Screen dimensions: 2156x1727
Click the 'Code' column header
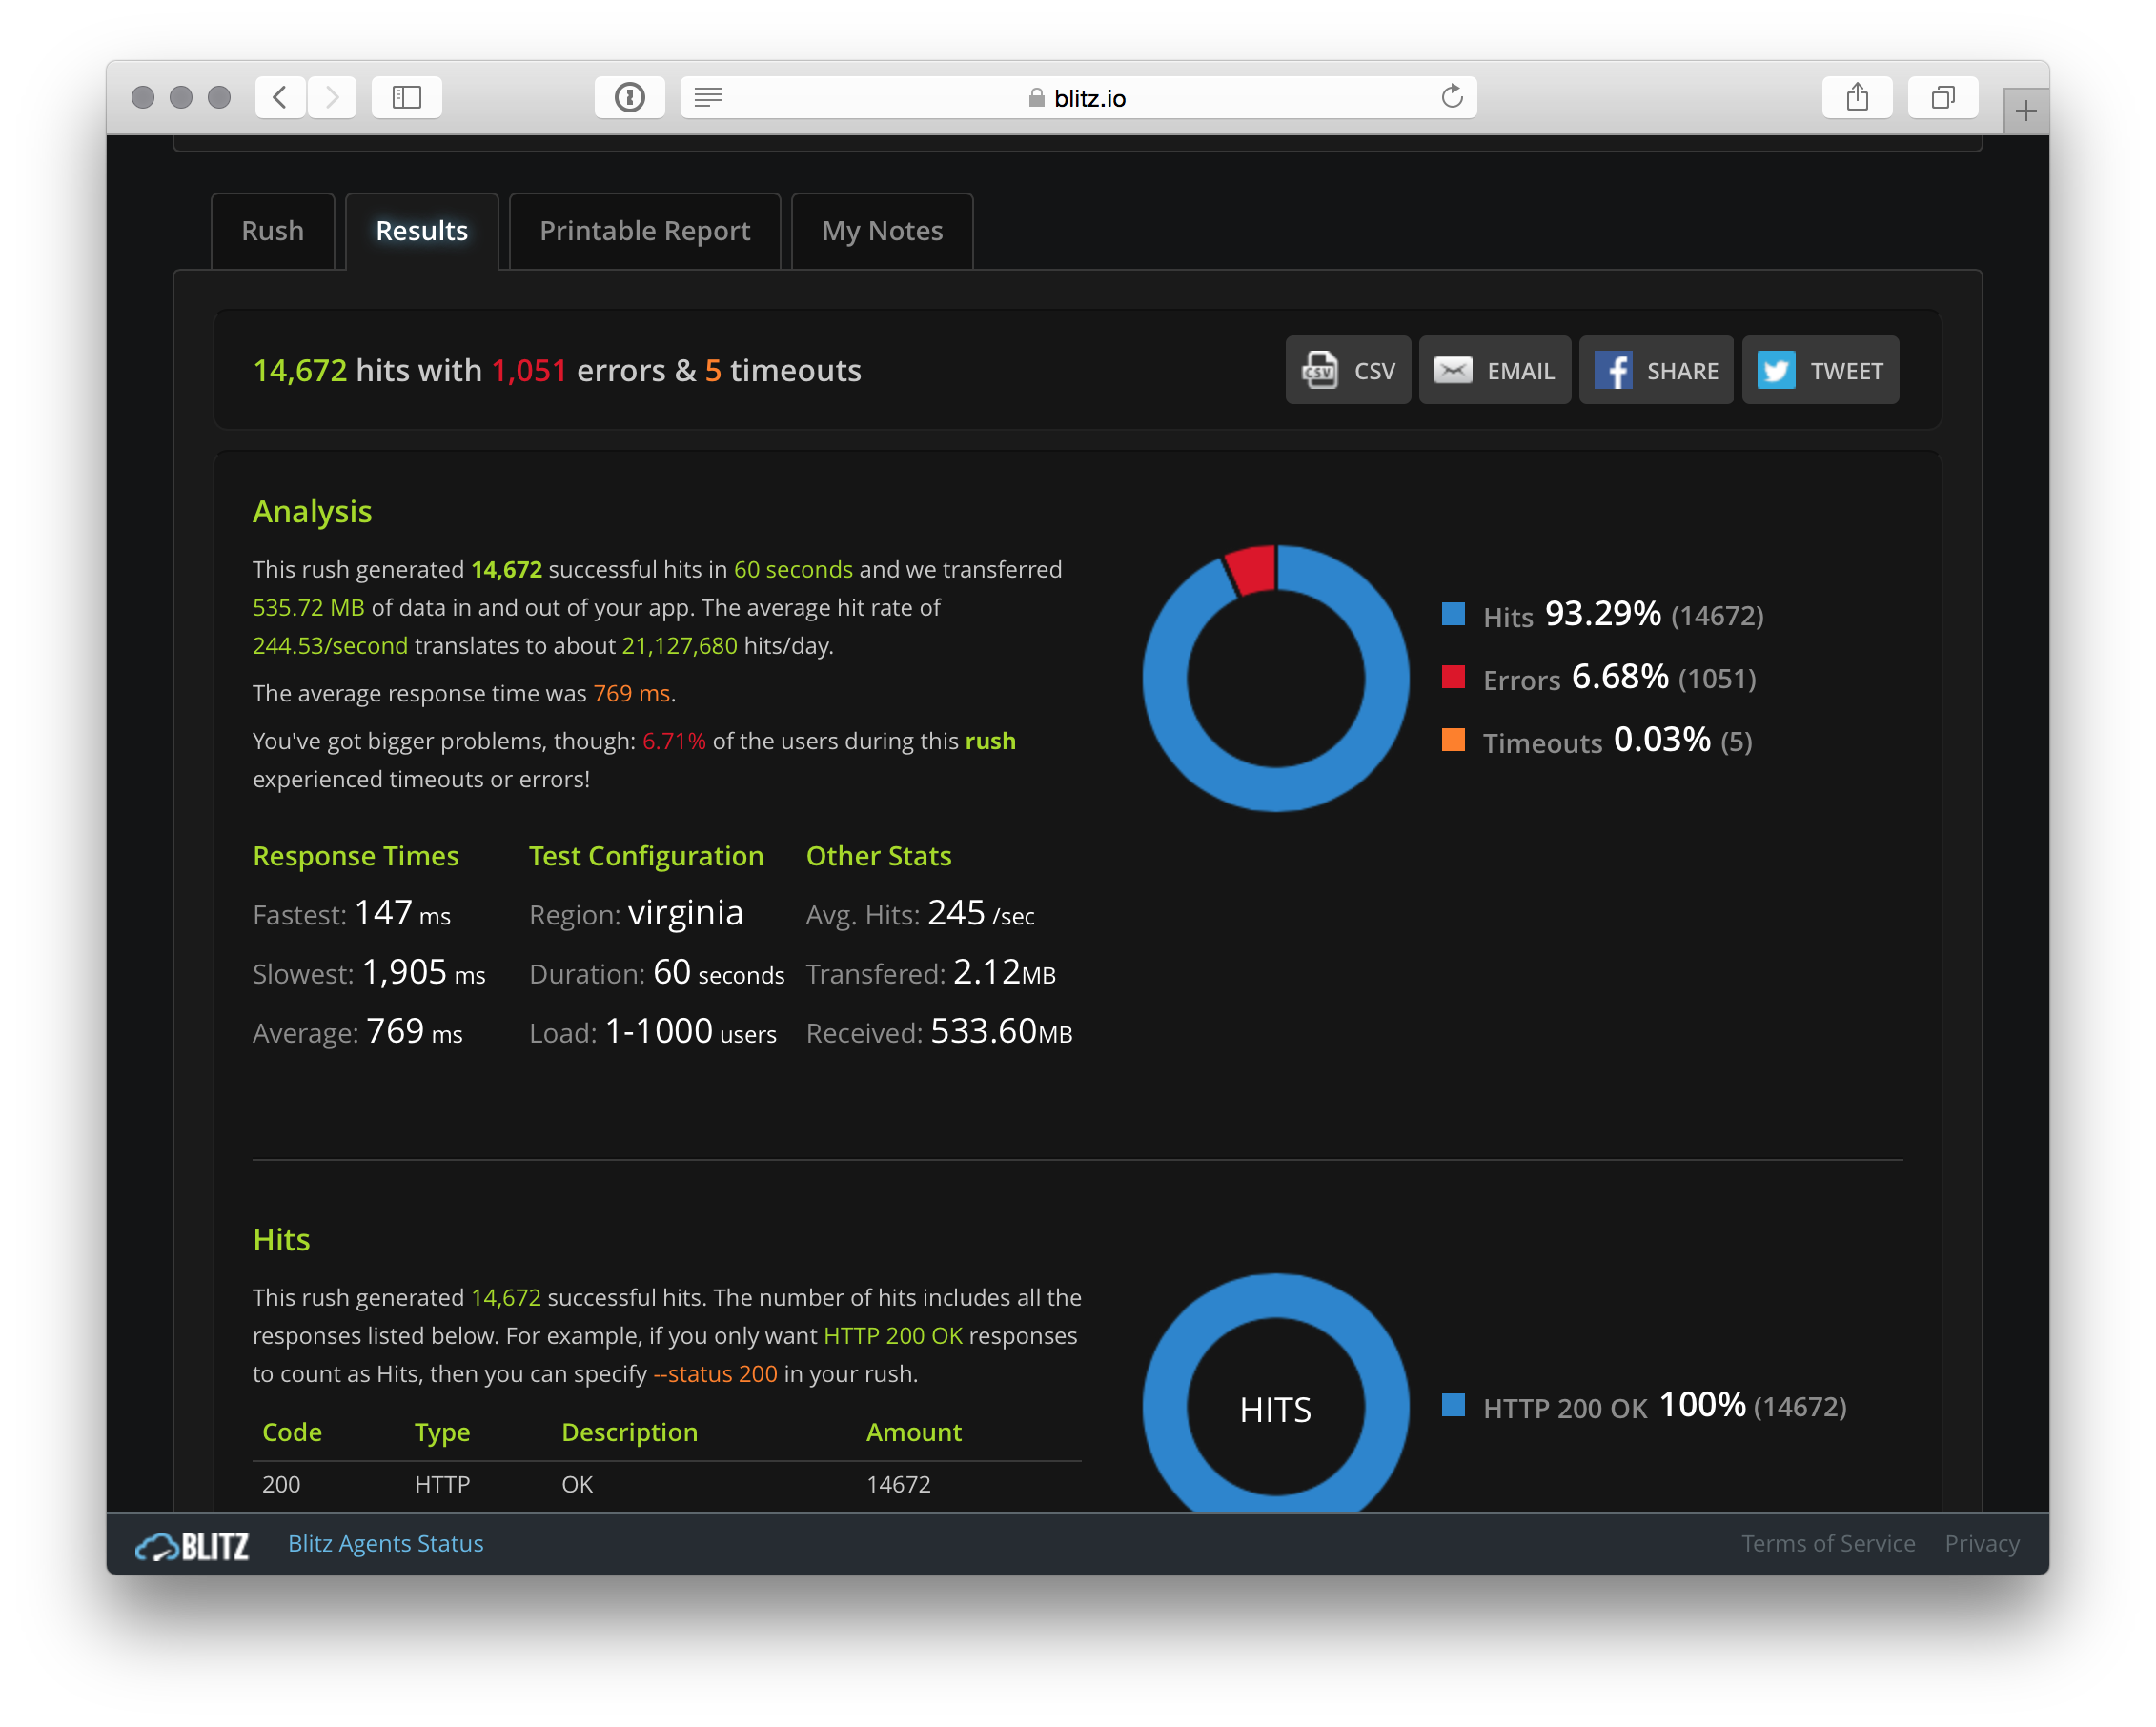click(x=292, y=1432)
